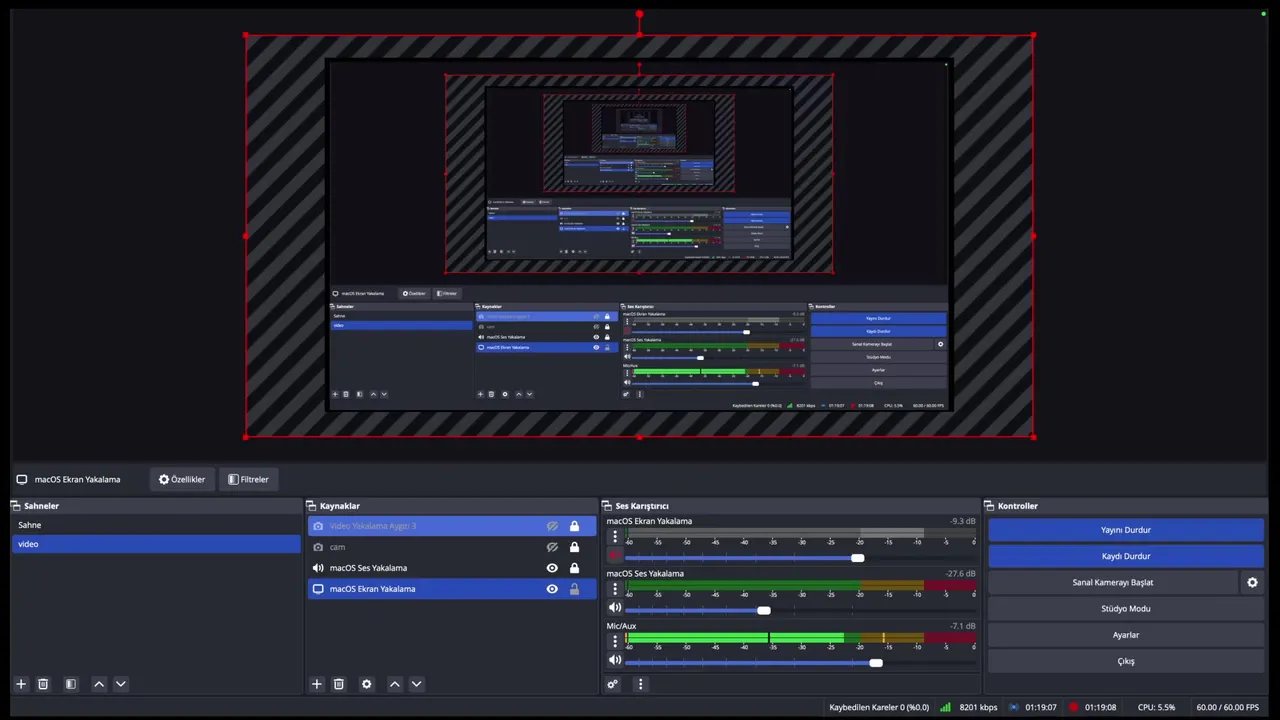Select the macOS Ekran Yakalama source row
Screen dimensions: 1280x720
click(x=452, y=589)
